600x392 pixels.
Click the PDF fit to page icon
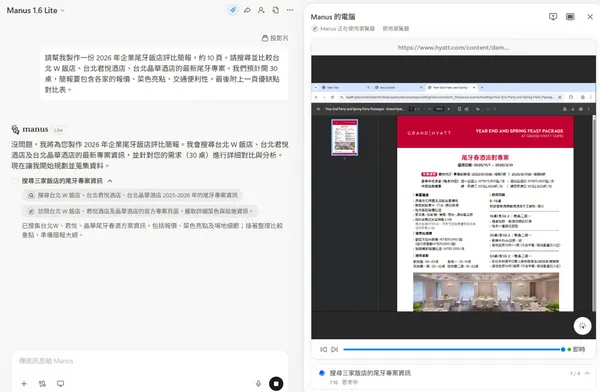[x=459, y=109]
